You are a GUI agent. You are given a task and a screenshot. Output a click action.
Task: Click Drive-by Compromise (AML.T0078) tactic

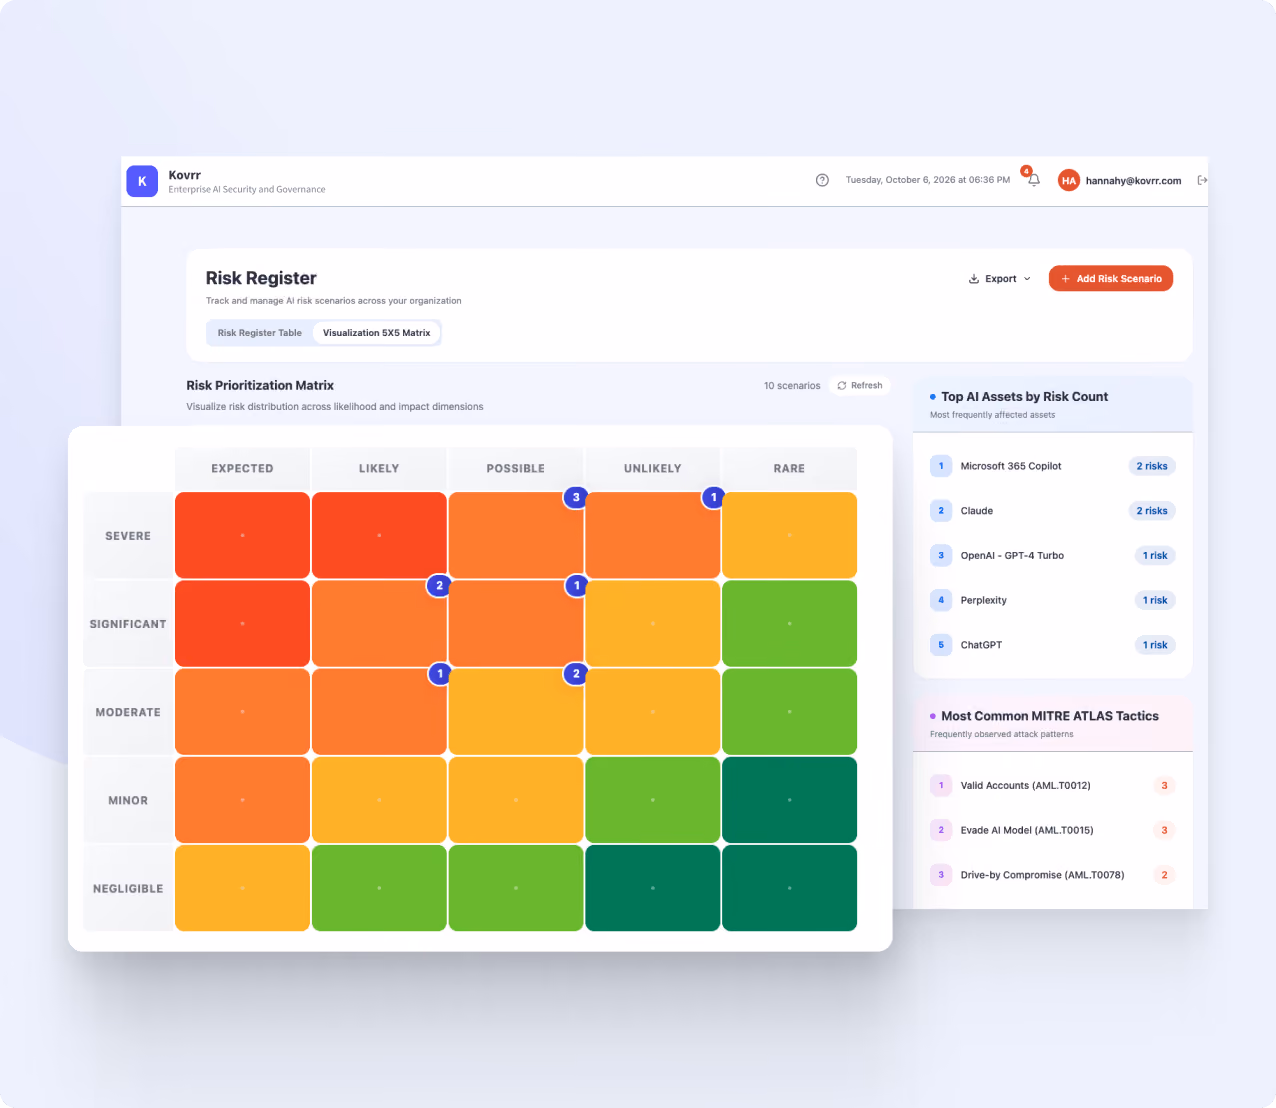(x=1042, y=875)
